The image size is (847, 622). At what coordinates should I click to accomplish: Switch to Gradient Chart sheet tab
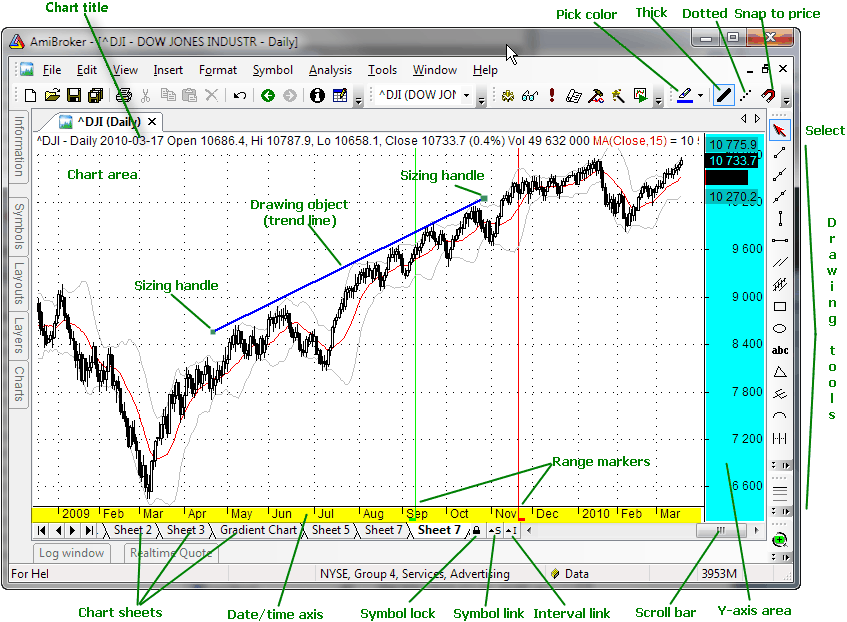258,530
